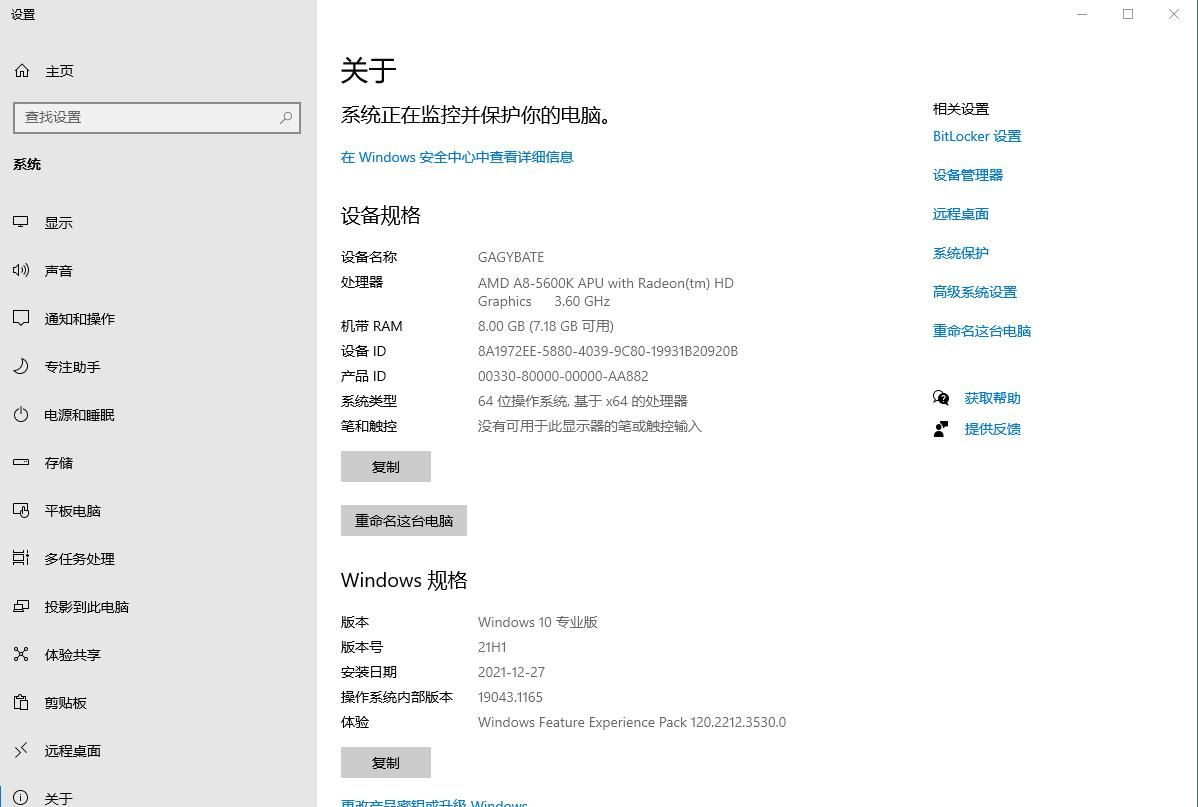Viewport: 1198px width, 807px height.
Task: Open 获取帮助 (Get help)
Action: pos(991,397)
